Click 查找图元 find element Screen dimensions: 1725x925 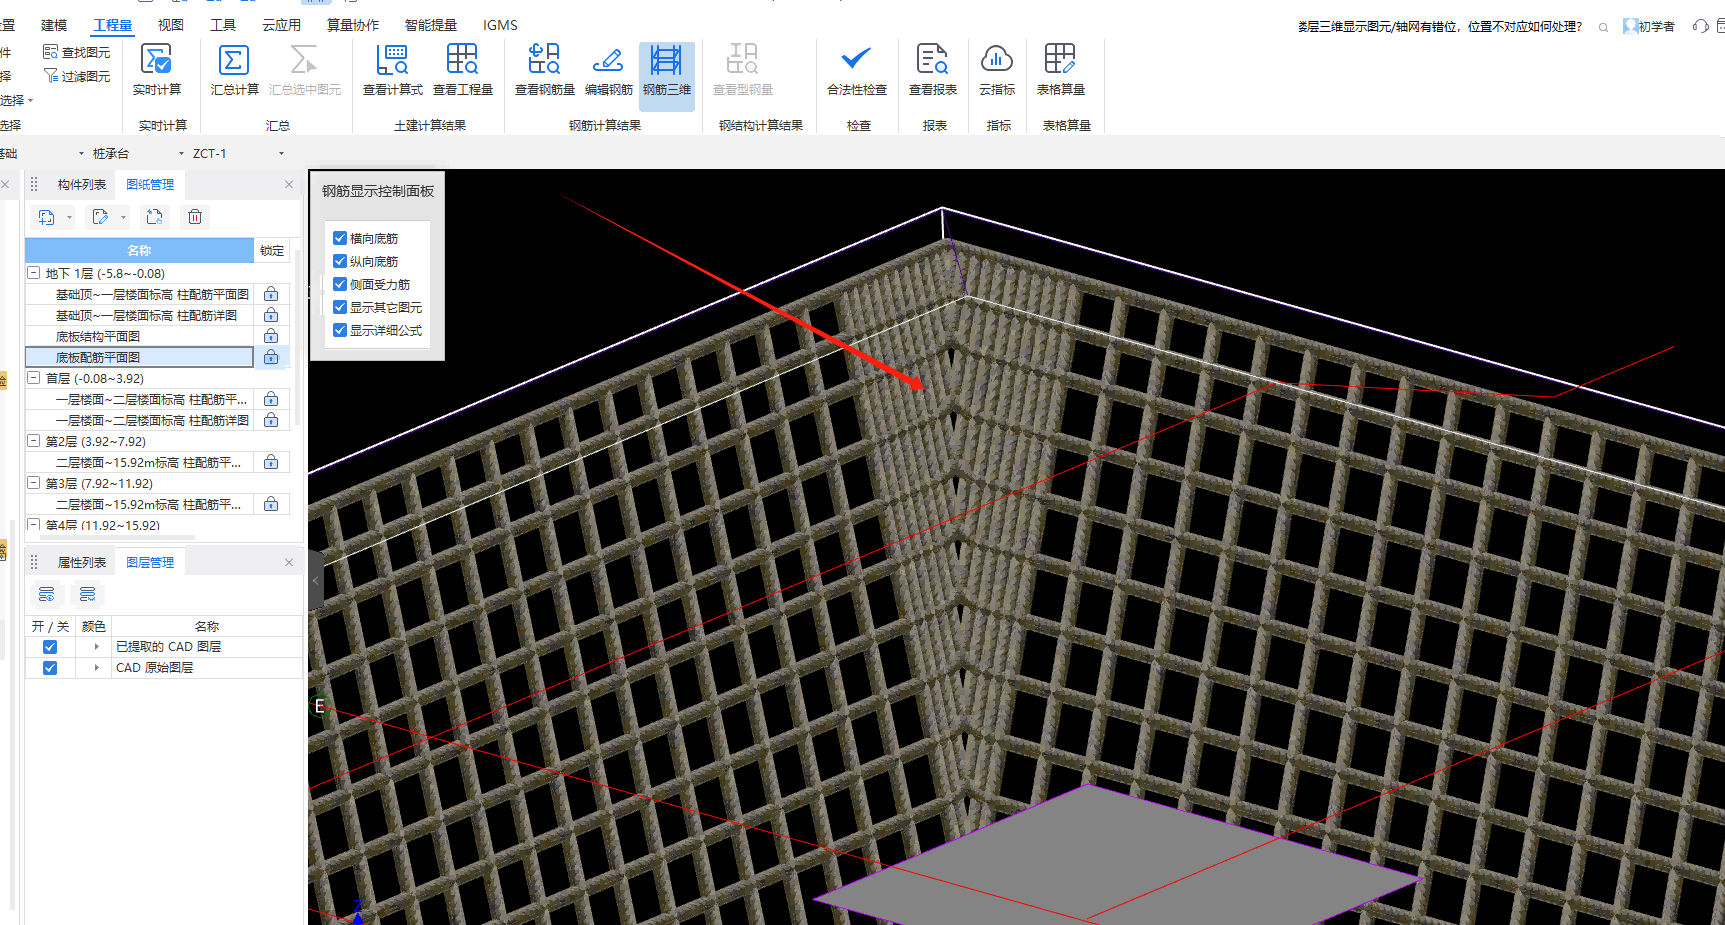(x=77, y=52)
